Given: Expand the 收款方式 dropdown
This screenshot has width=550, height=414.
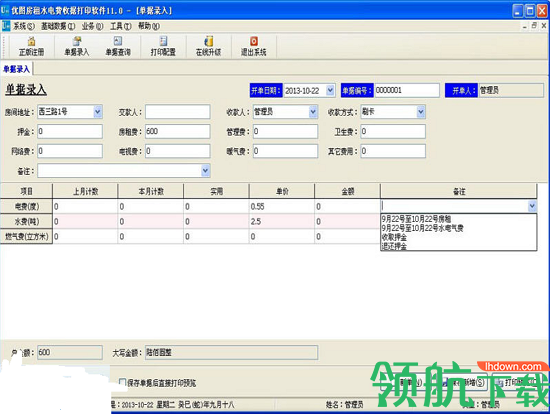Looking at the screenshot, I should (x=421, y=112).
